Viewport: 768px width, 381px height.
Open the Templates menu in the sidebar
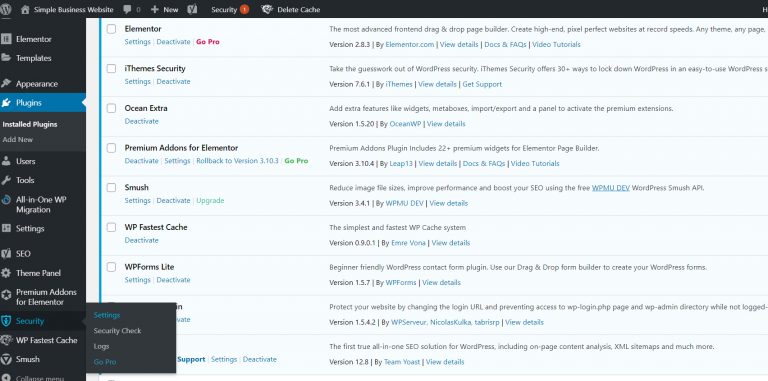click(x=33, y=58)
